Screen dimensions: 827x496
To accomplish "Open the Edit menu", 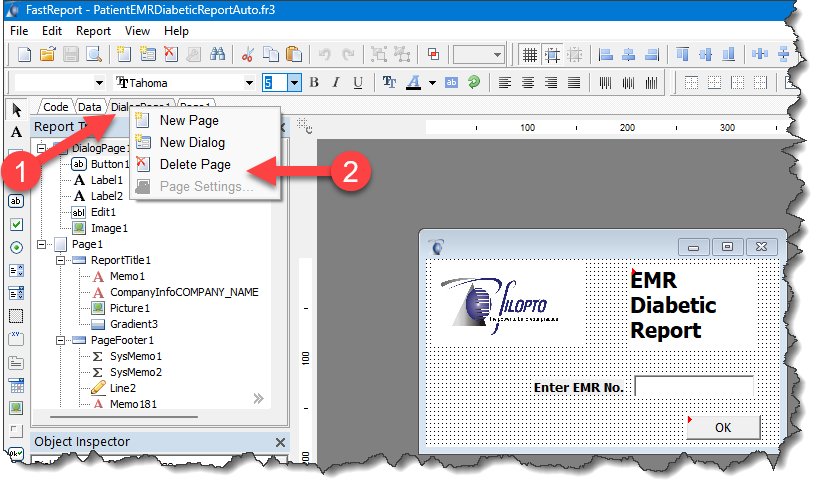I will 52,31.
